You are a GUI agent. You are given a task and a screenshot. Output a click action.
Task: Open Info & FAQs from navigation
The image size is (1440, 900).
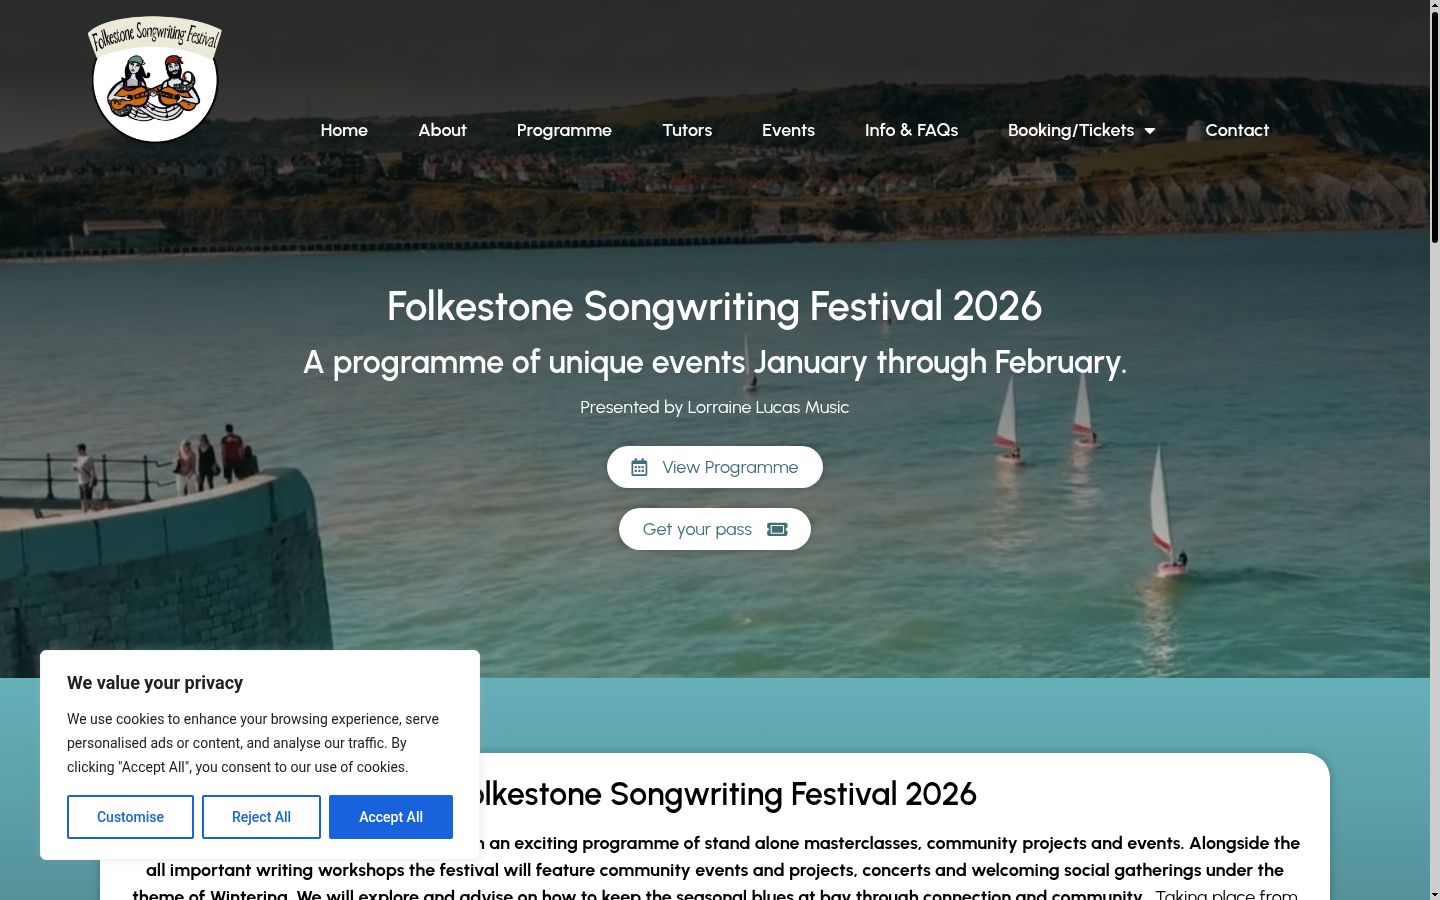[x=911, y=130]
